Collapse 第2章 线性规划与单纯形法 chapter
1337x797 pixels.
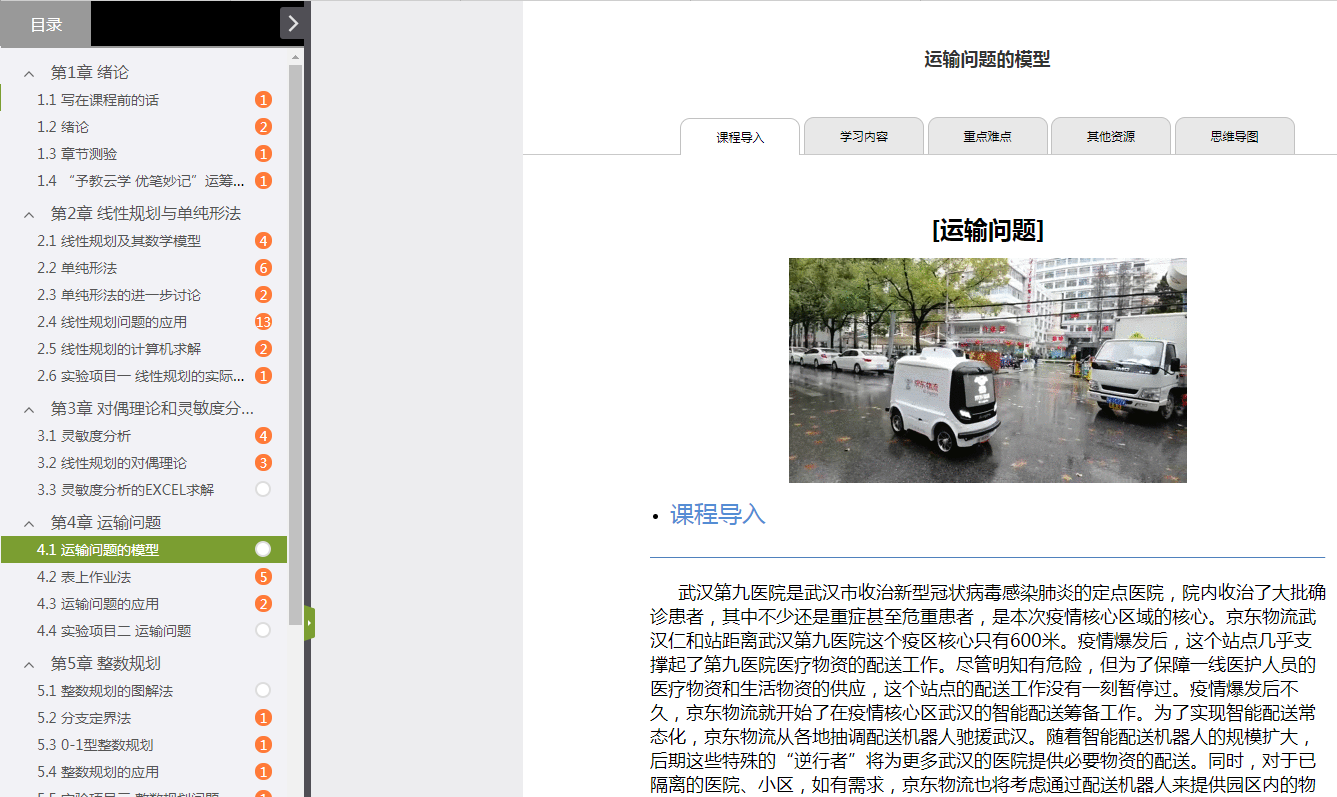pyautogui.click(x=29, y=214)
